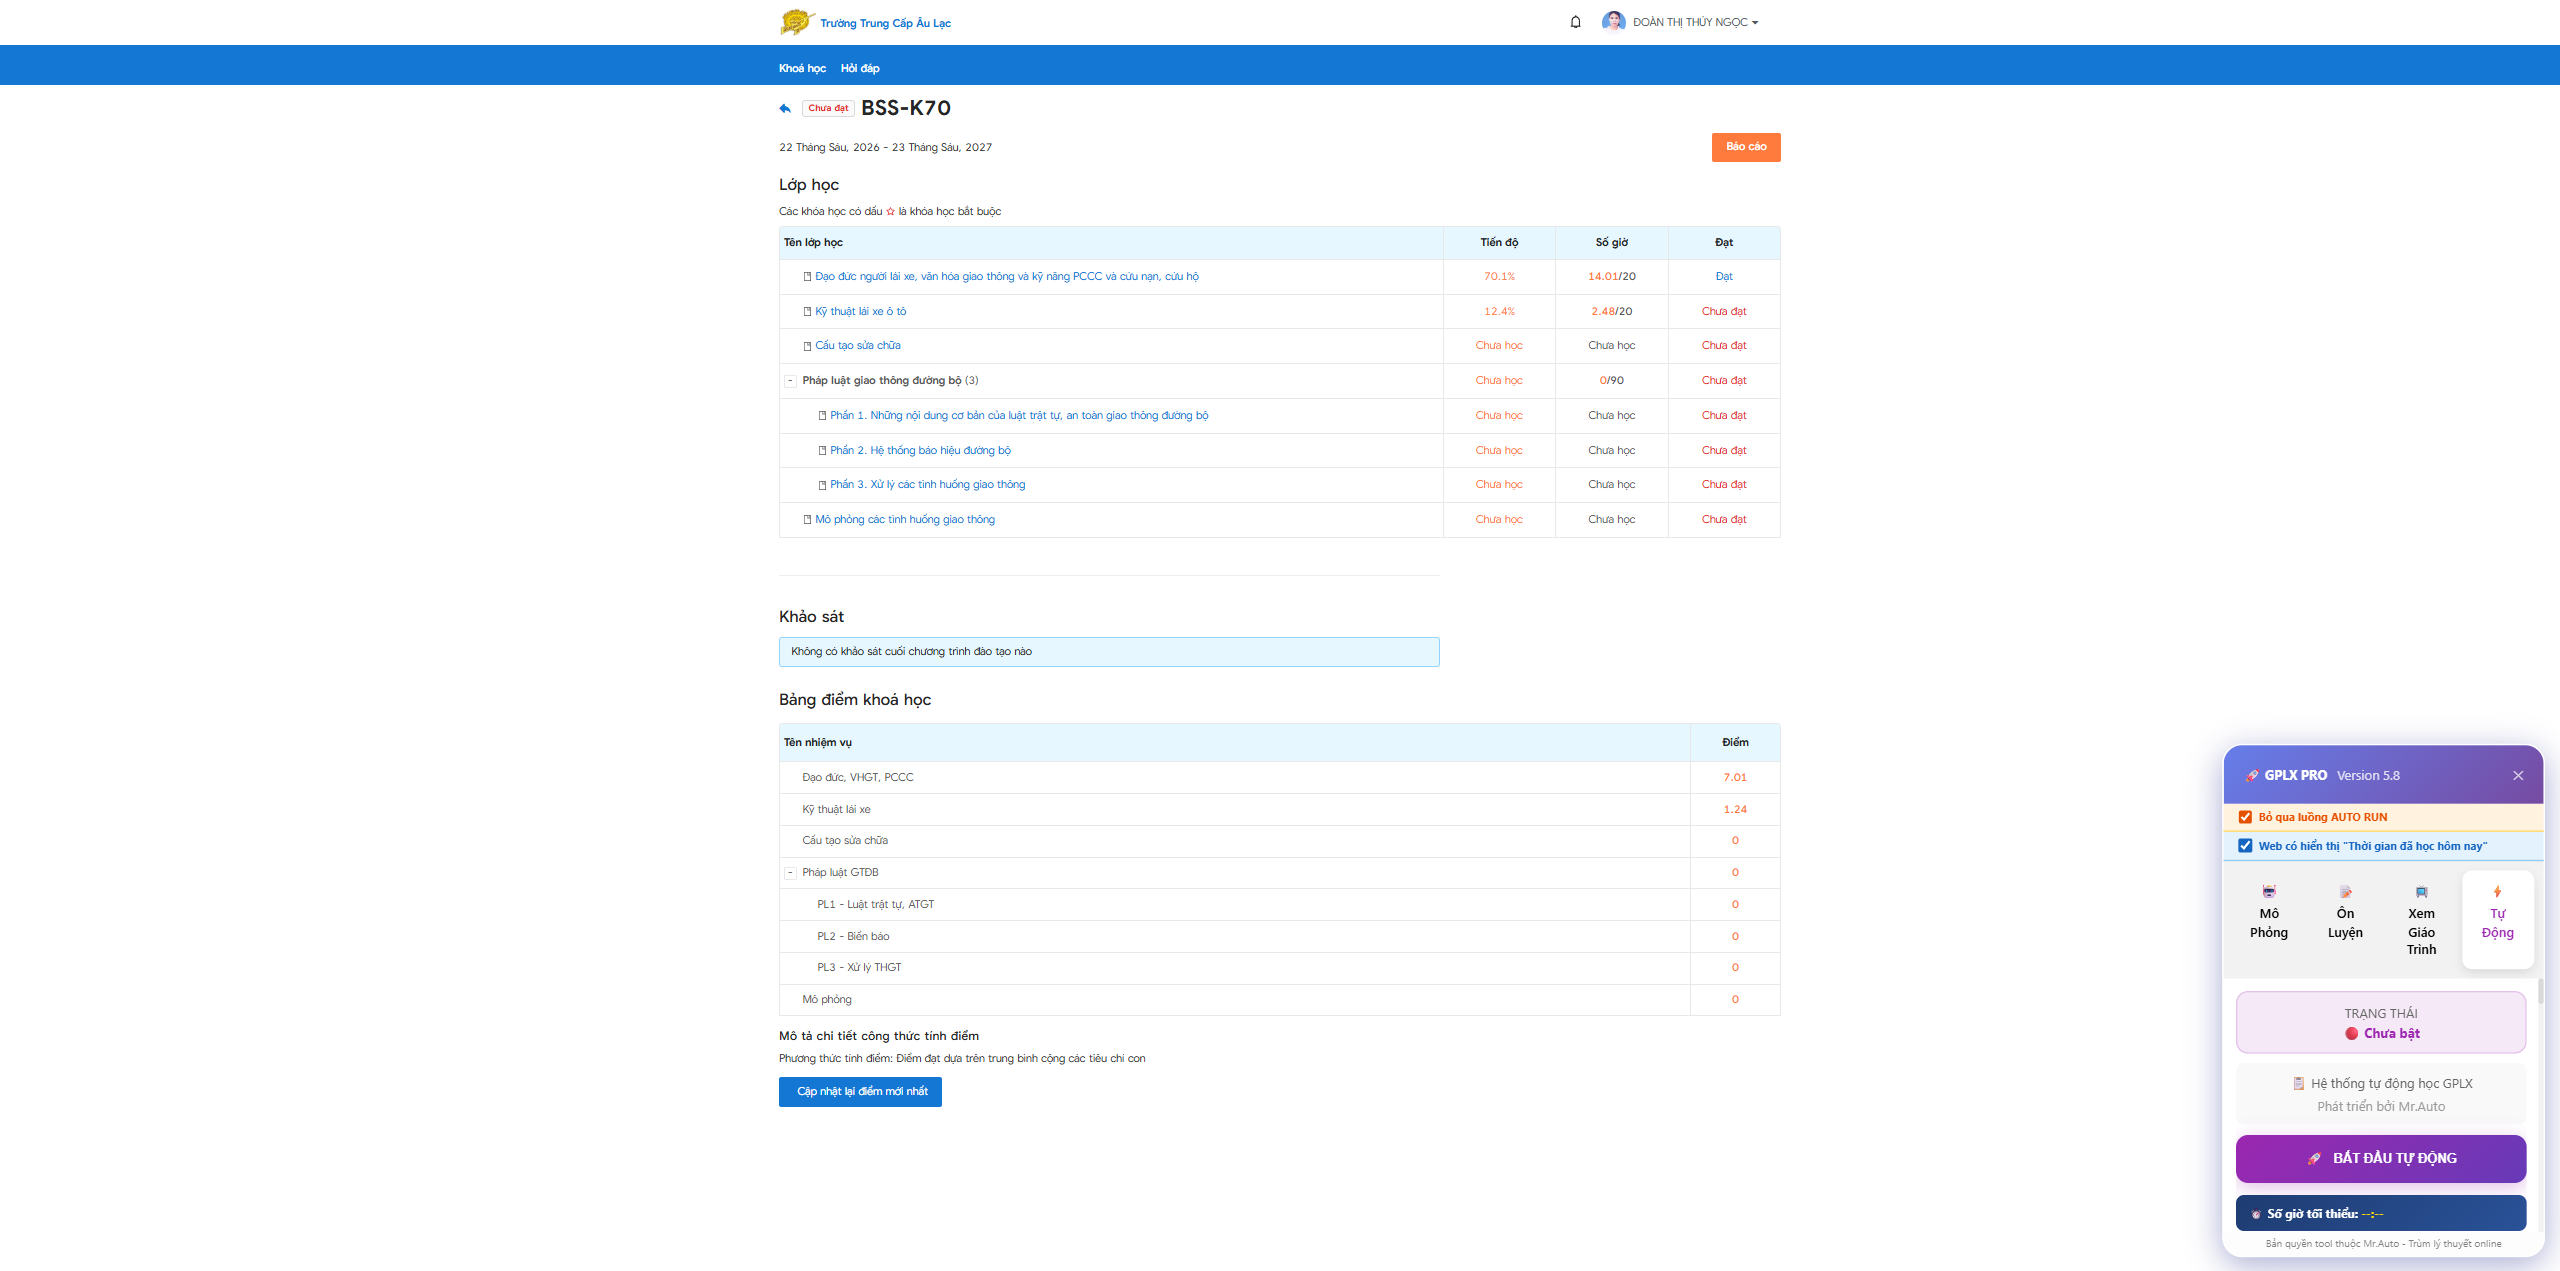Open Phần 1 luật trật tự link
2560x1271 pixels.
pyautogui.click(x=1018, y=416)
